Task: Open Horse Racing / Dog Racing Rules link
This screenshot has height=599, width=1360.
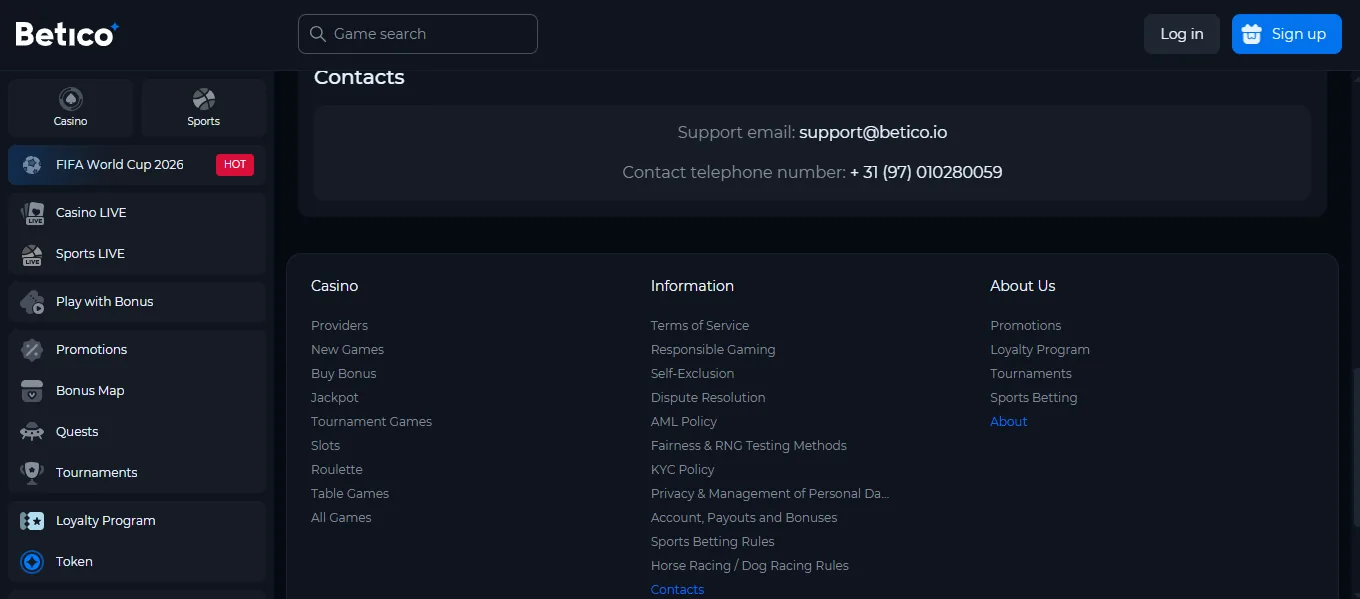Action: [750, 566]
